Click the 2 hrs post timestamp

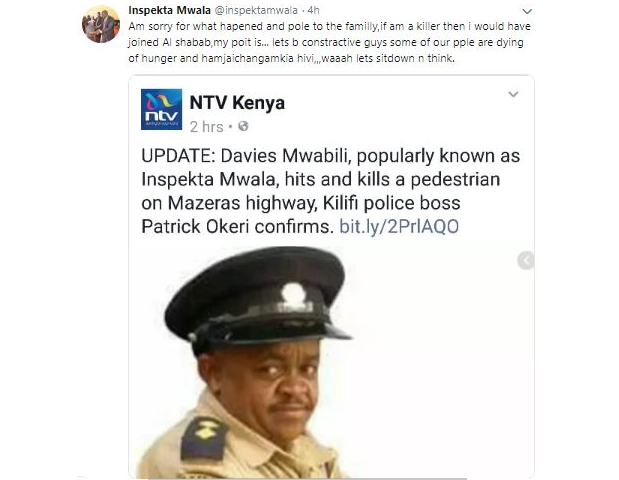pyautogui.click(x=206, y=127)
